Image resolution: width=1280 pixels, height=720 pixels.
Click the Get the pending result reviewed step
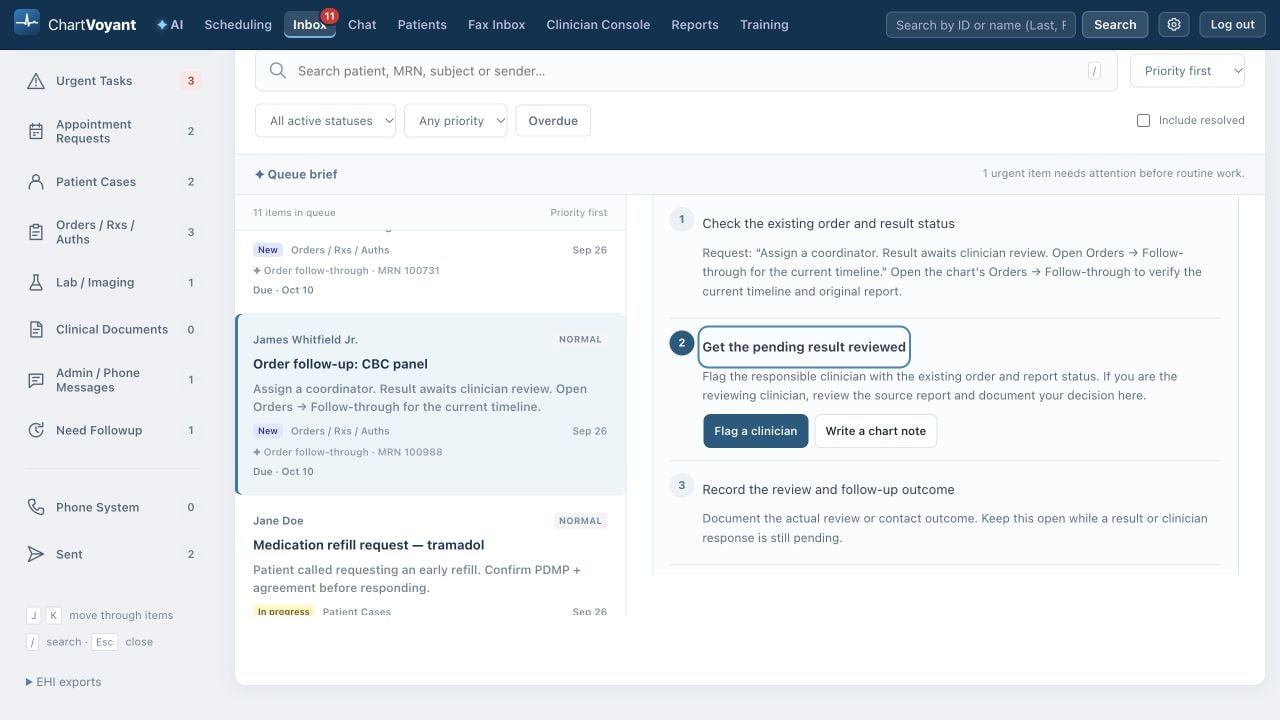tap(804, 347)
